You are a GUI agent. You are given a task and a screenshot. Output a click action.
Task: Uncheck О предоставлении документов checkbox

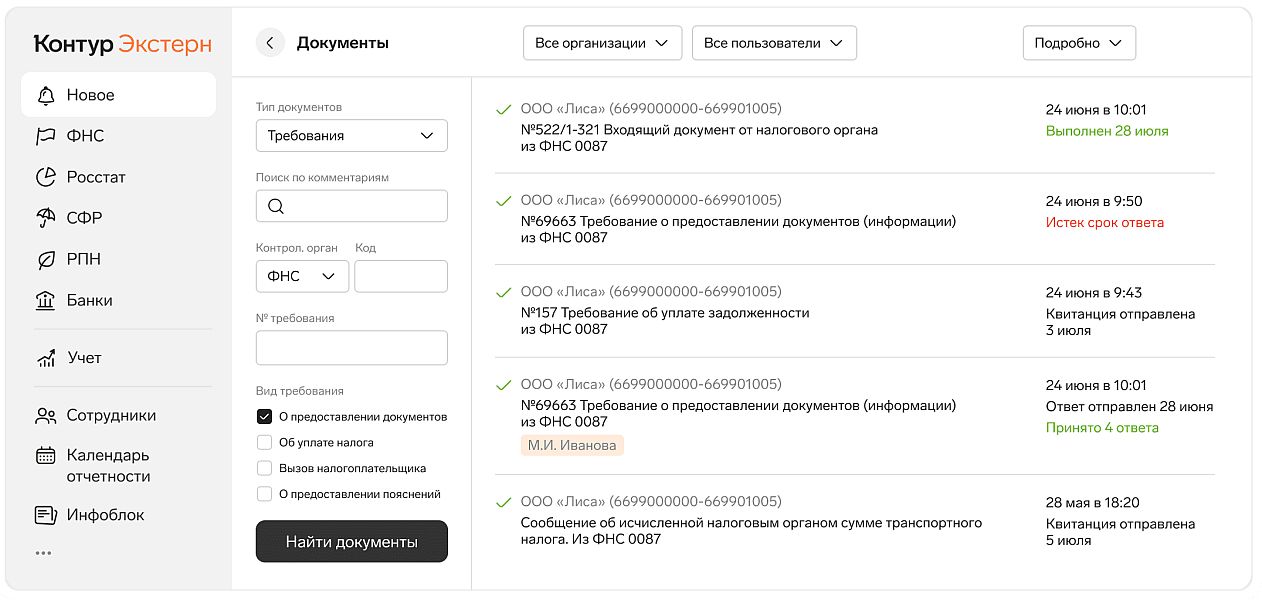[264, 417]
